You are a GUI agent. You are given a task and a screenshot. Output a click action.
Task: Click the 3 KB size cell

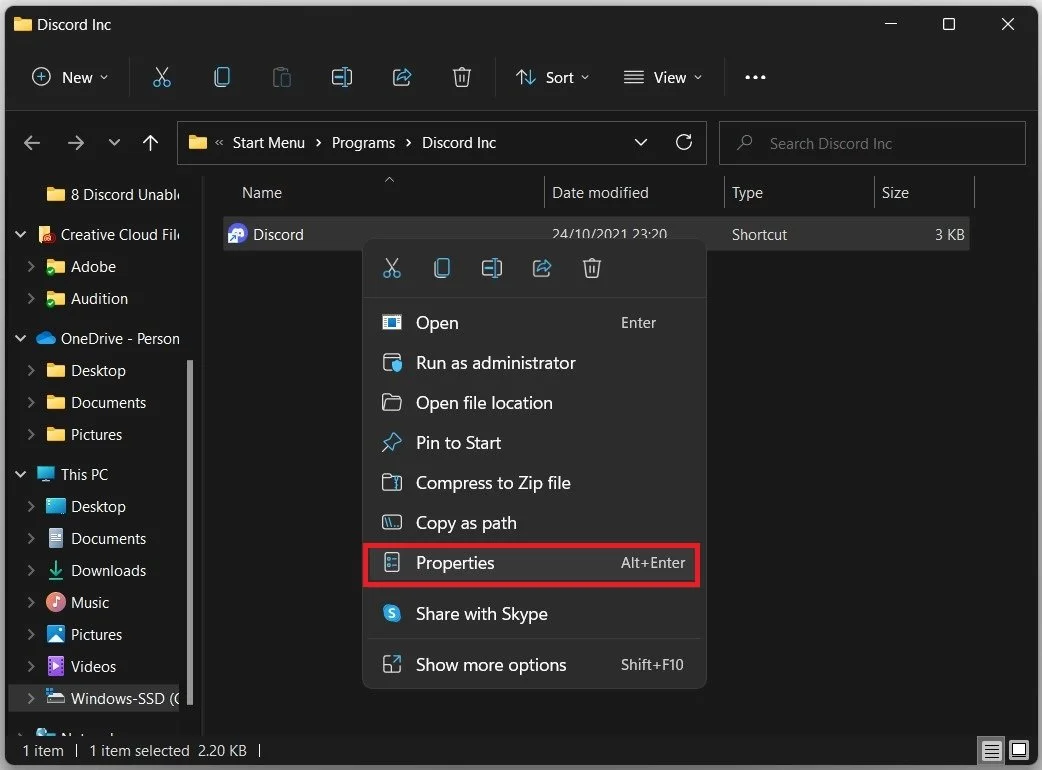tap(950, 235)
